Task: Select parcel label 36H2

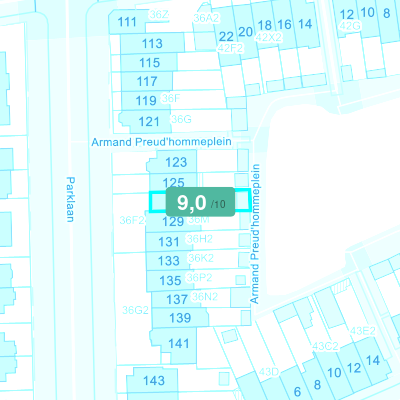Action: coord(200,239)
